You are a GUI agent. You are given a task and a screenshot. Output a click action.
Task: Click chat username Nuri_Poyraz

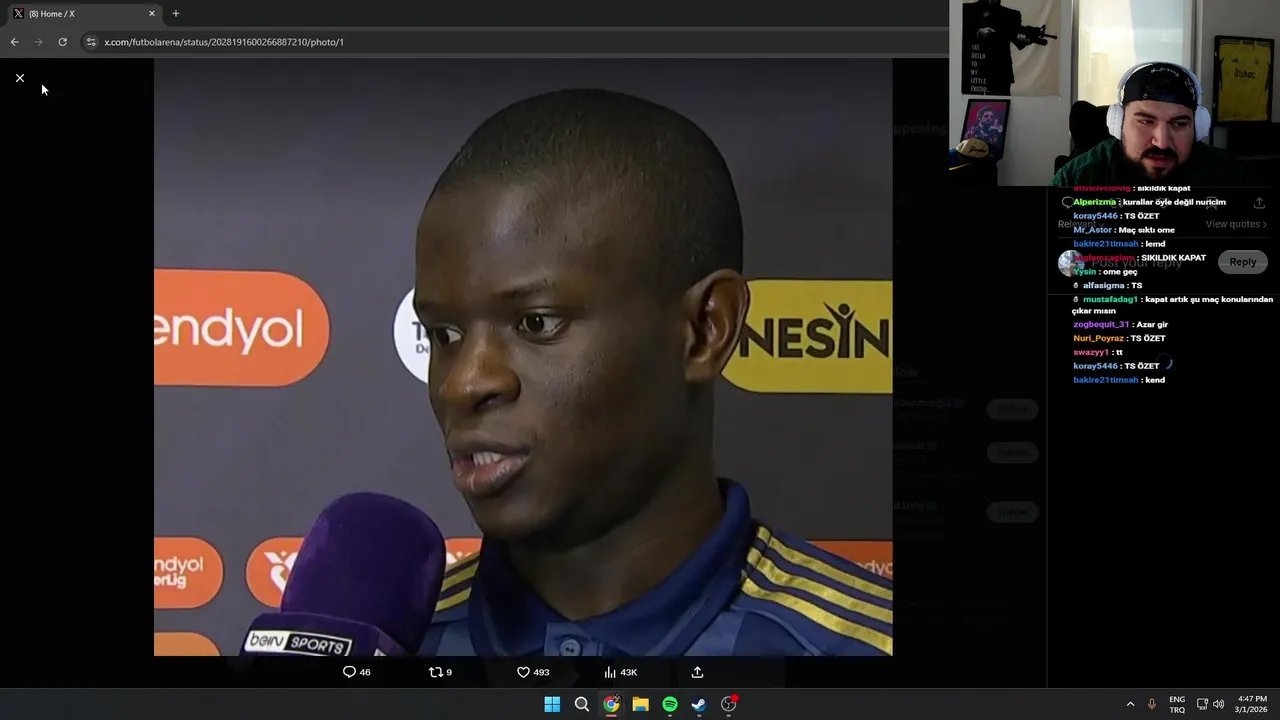[x=1098, y=338]
